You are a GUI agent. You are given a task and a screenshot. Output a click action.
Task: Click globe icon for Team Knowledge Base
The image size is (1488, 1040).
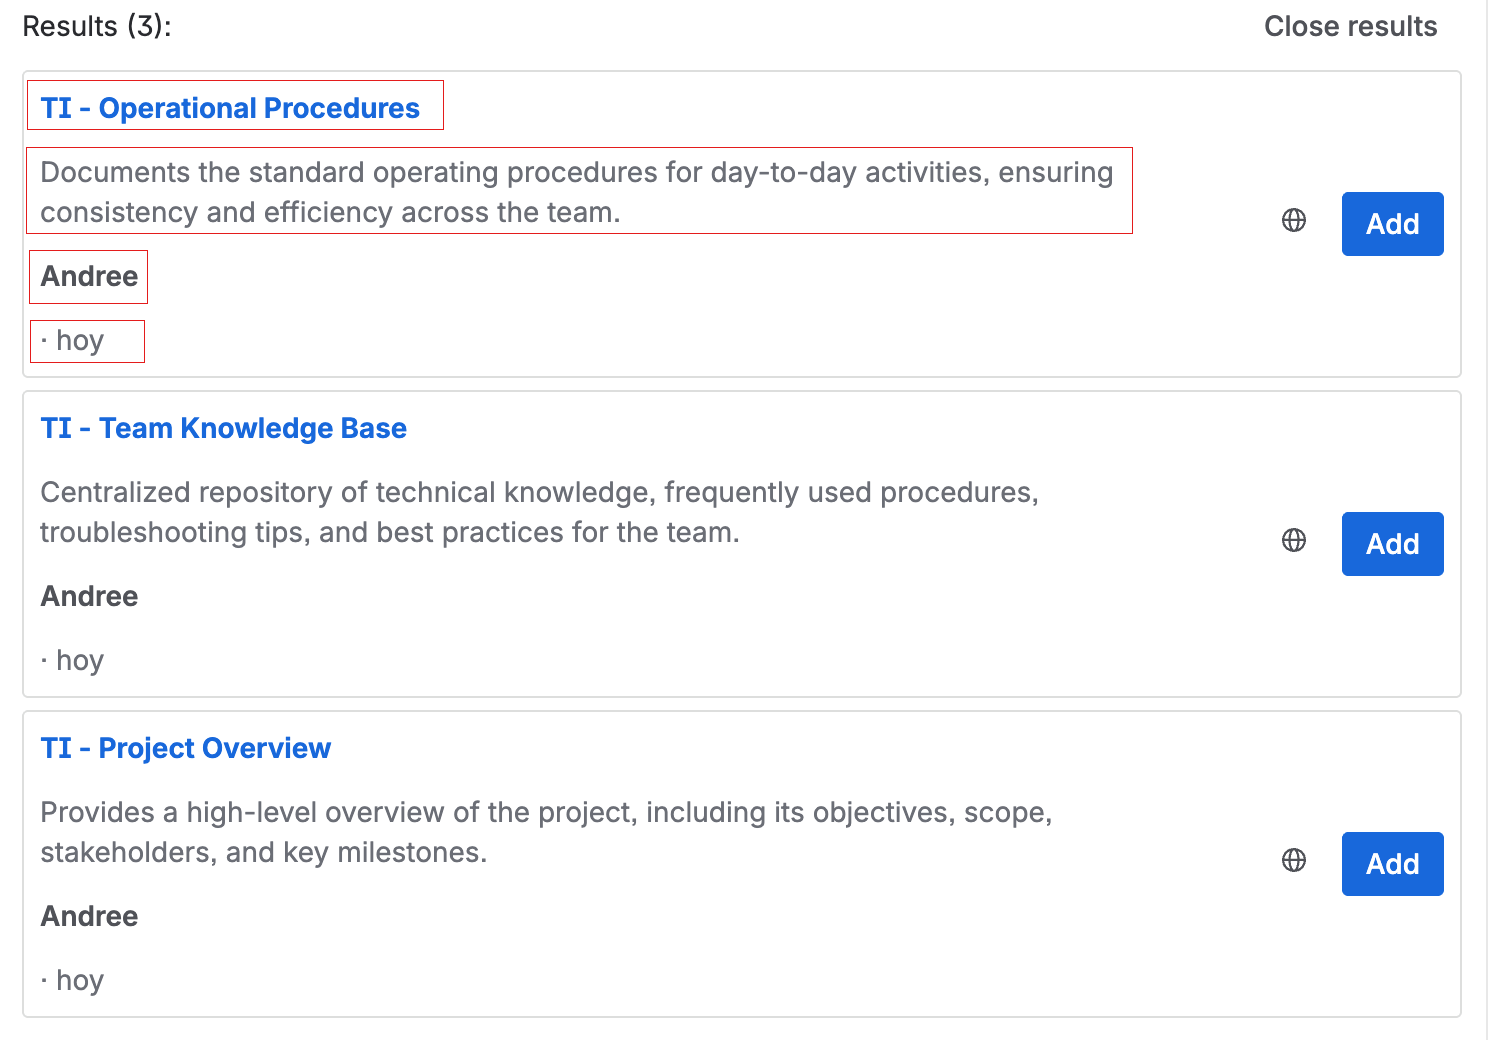click(1294, 540)
